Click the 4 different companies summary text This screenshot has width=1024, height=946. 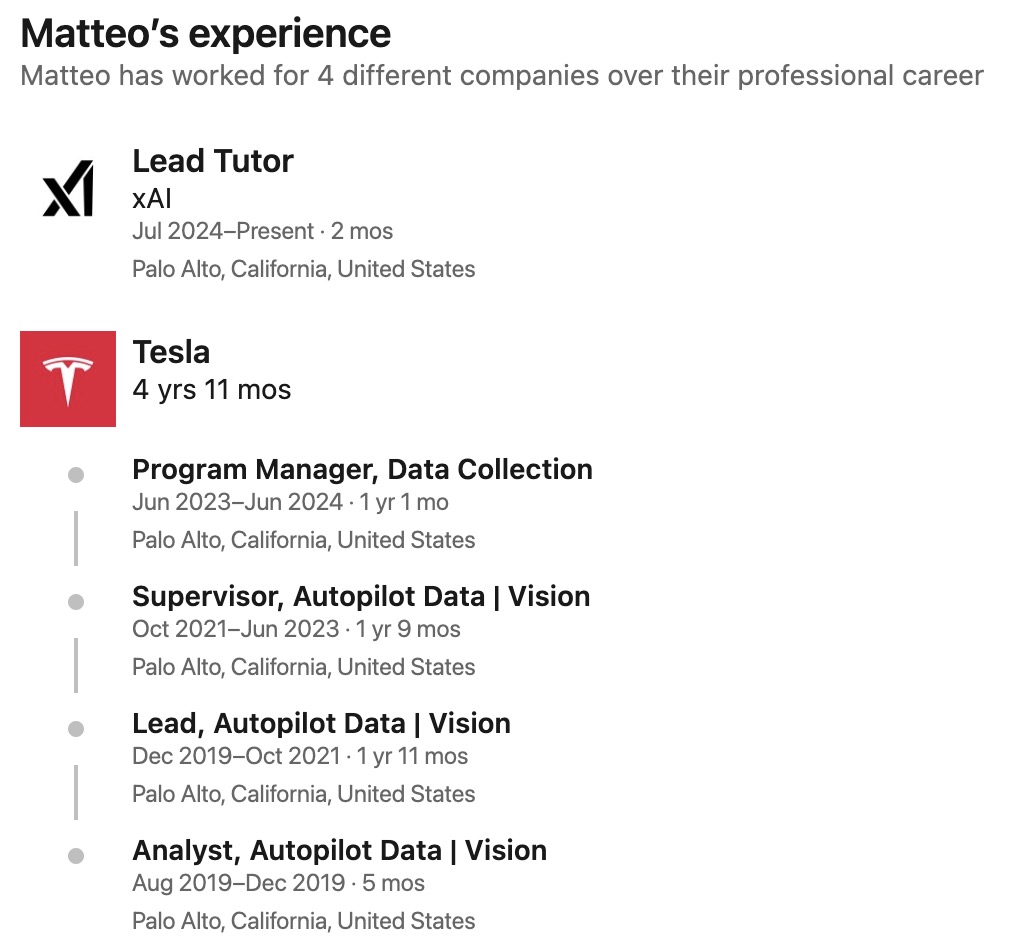501,76
